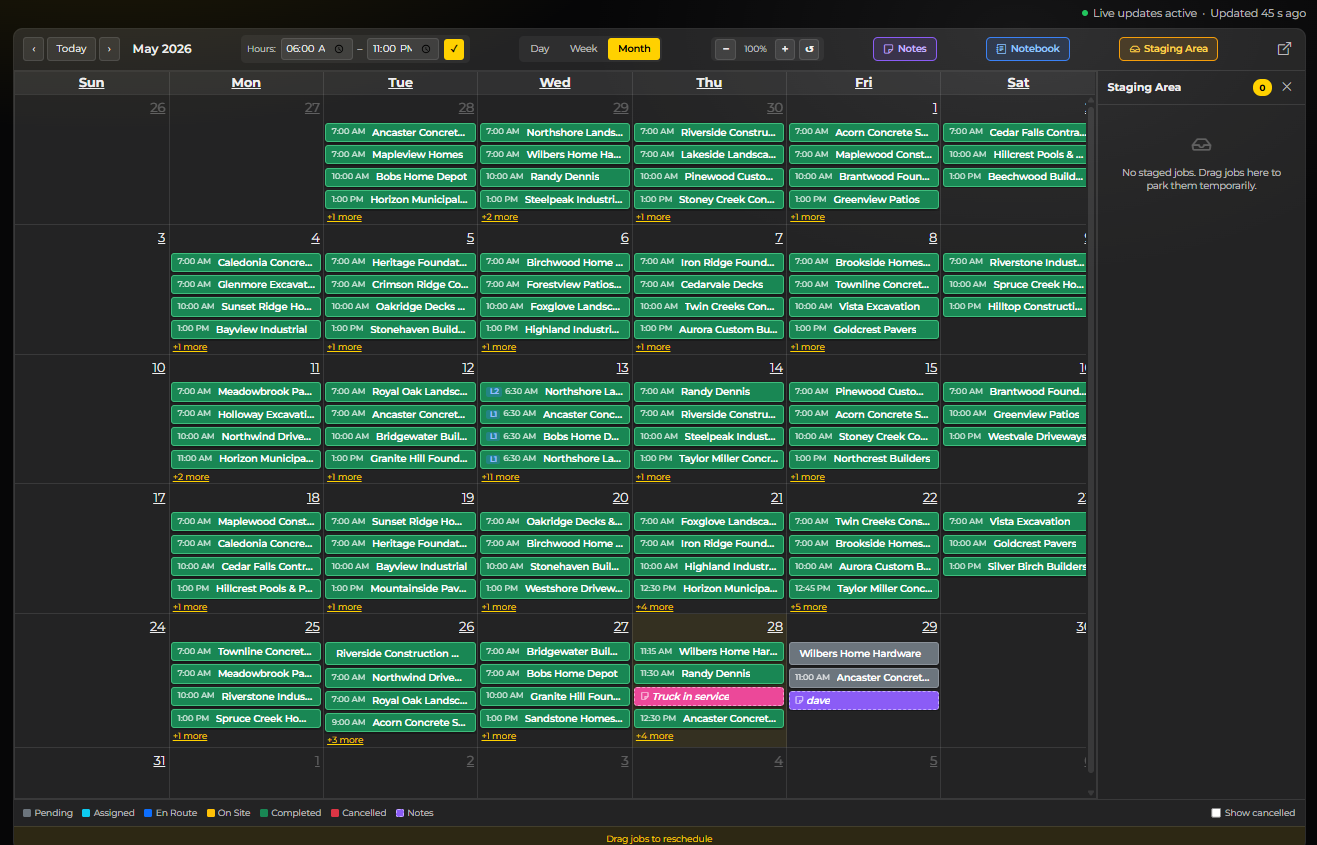Click the staged jobs count badge

(x=1262, y=88)
